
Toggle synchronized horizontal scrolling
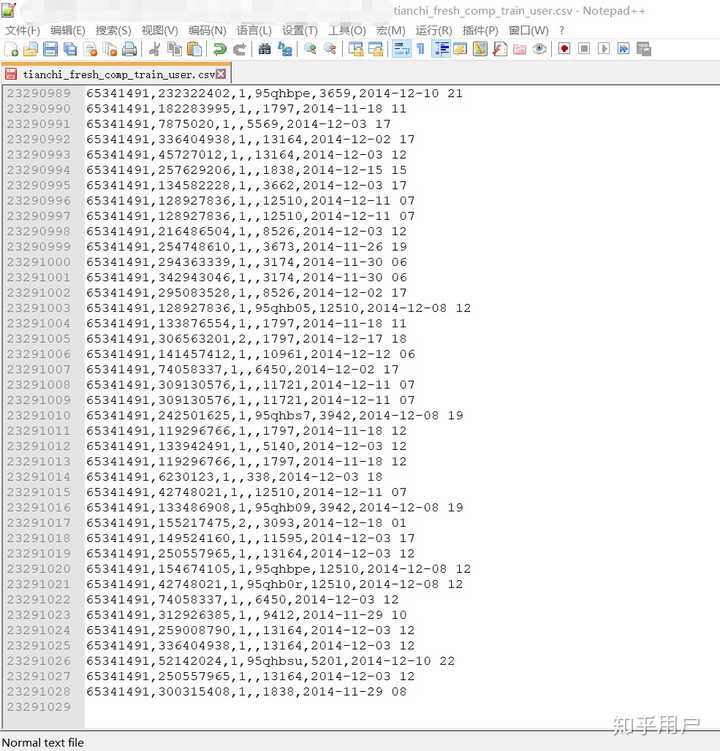point(375,49)
